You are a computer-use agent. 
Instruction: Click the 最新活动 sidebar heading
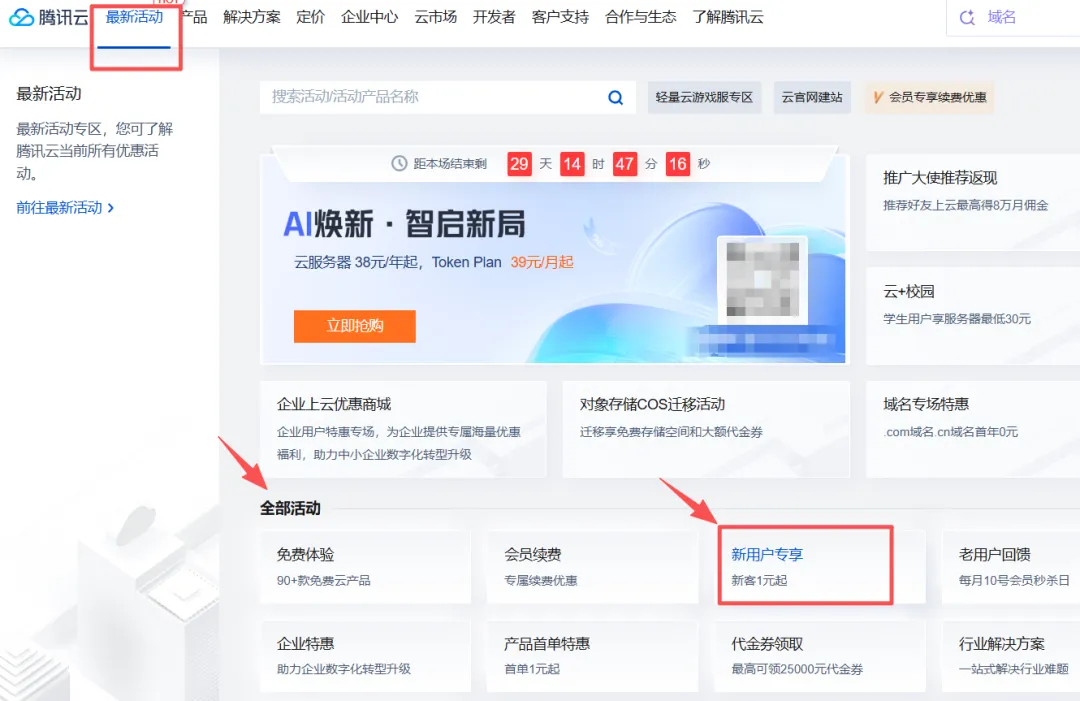tap(49, 94)
